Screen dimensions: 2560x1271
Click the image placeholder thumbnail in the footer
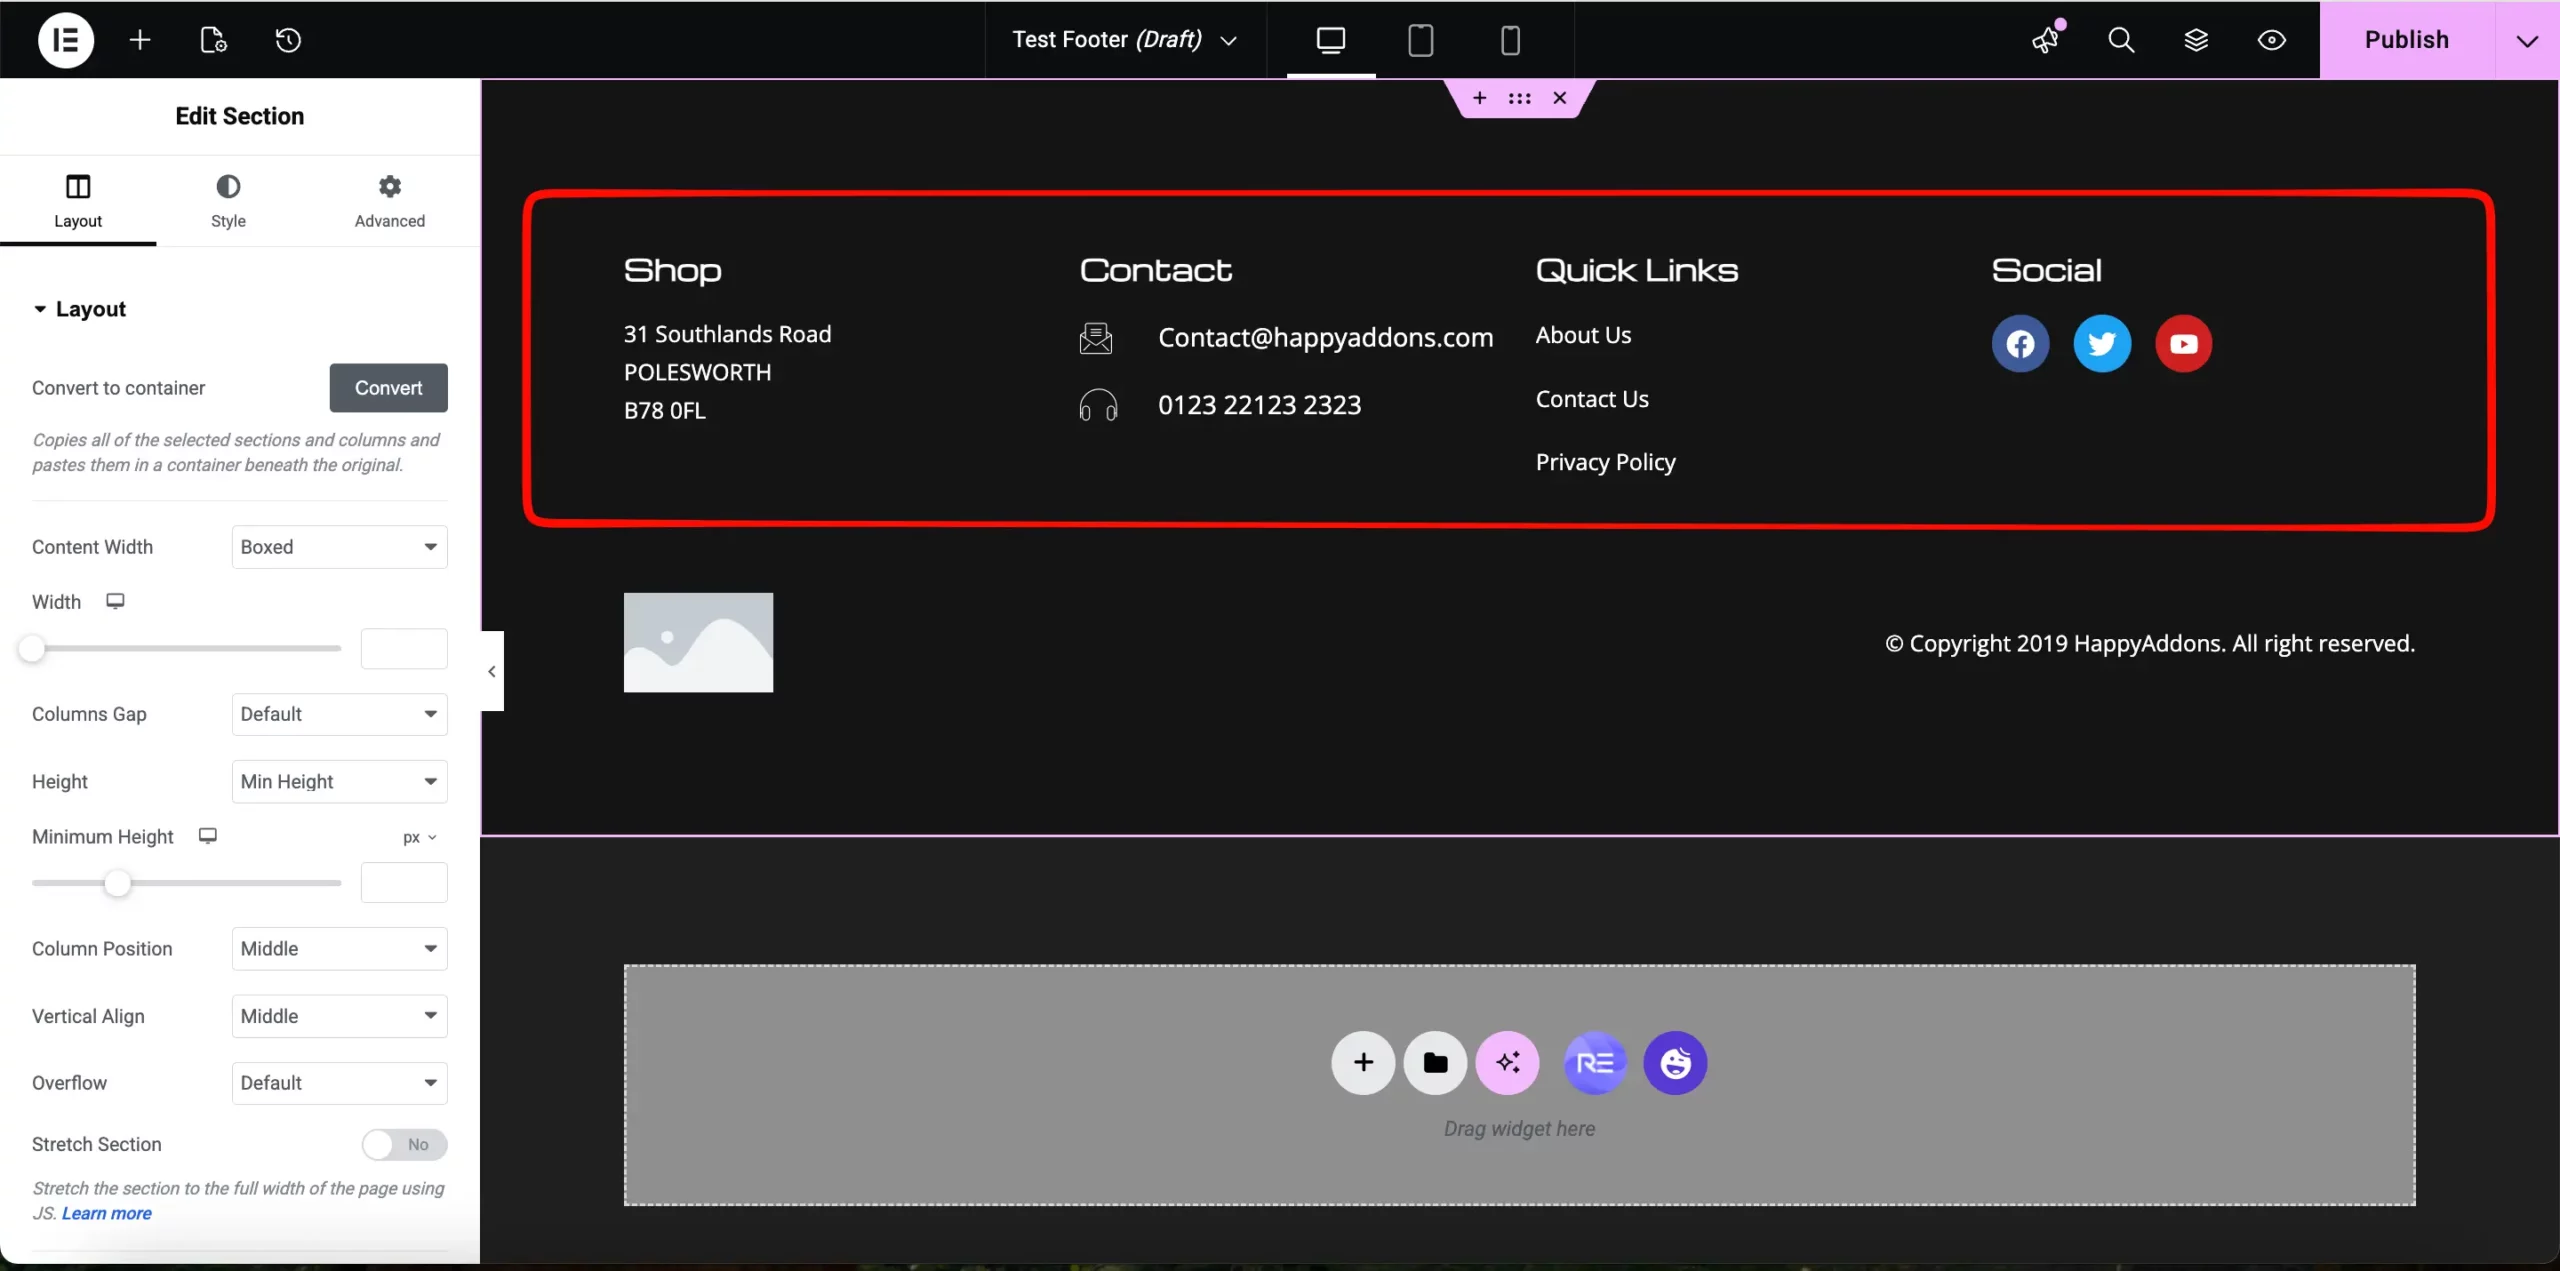point(697,642)
